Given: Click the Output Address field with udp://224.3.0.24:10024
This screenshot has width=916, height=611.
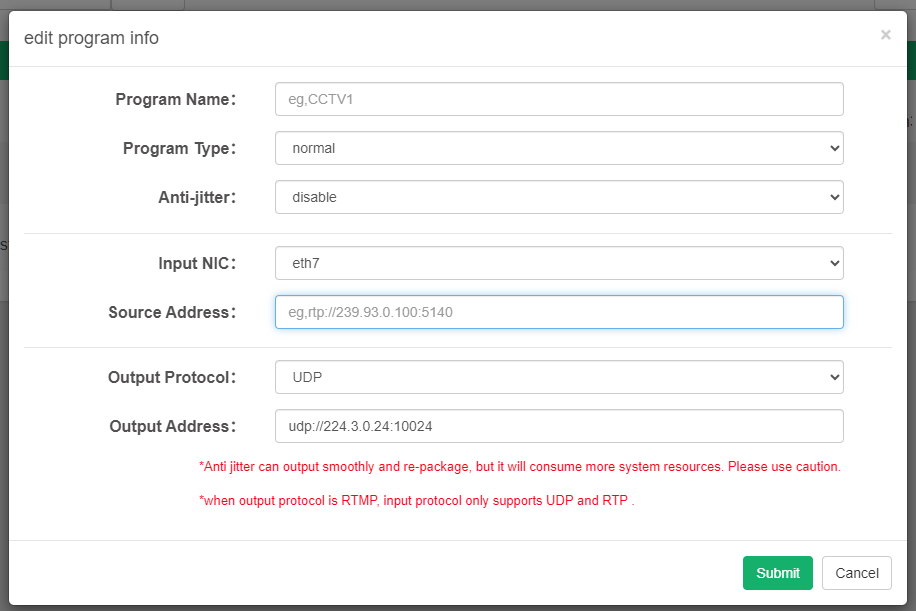Looking at the screenshot, I should pos(558,426).
